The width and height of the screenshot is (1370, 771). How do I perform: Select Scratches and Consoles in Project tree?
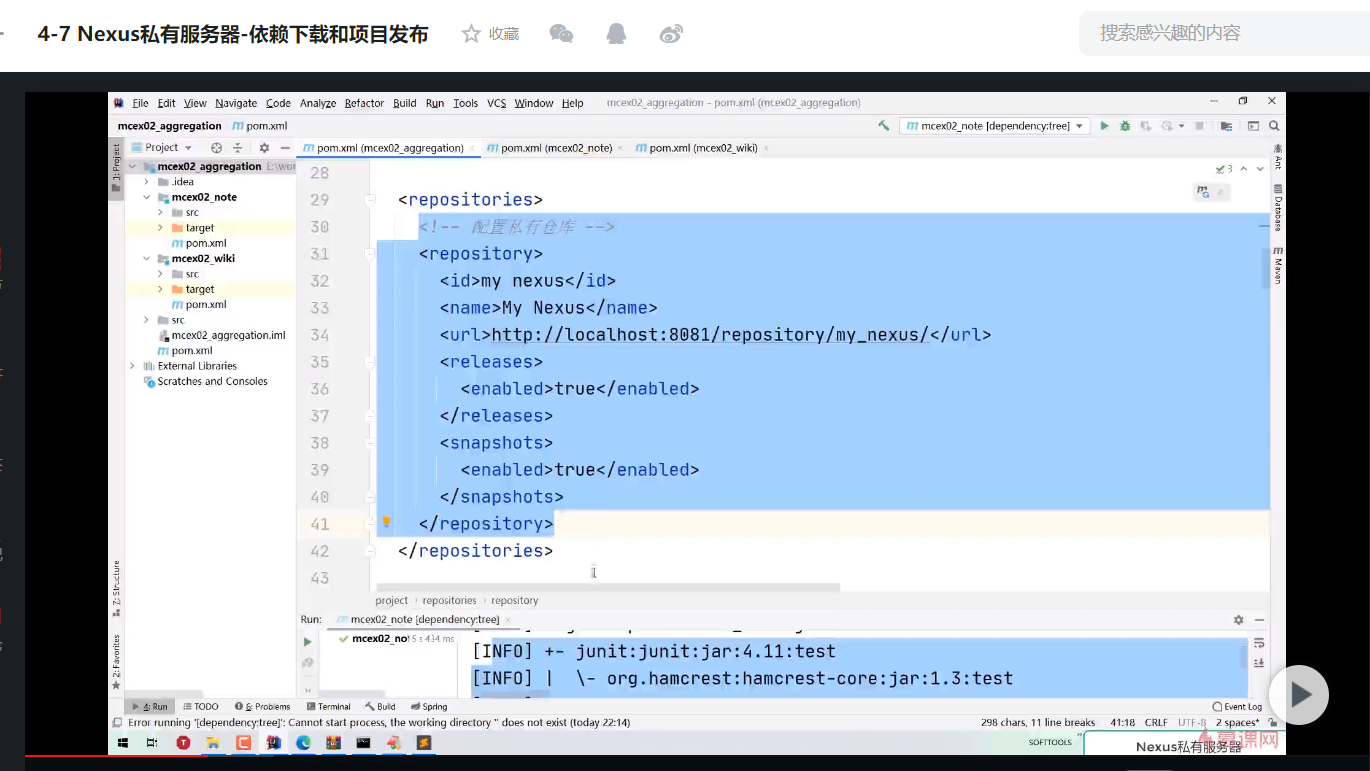point(206,381)
